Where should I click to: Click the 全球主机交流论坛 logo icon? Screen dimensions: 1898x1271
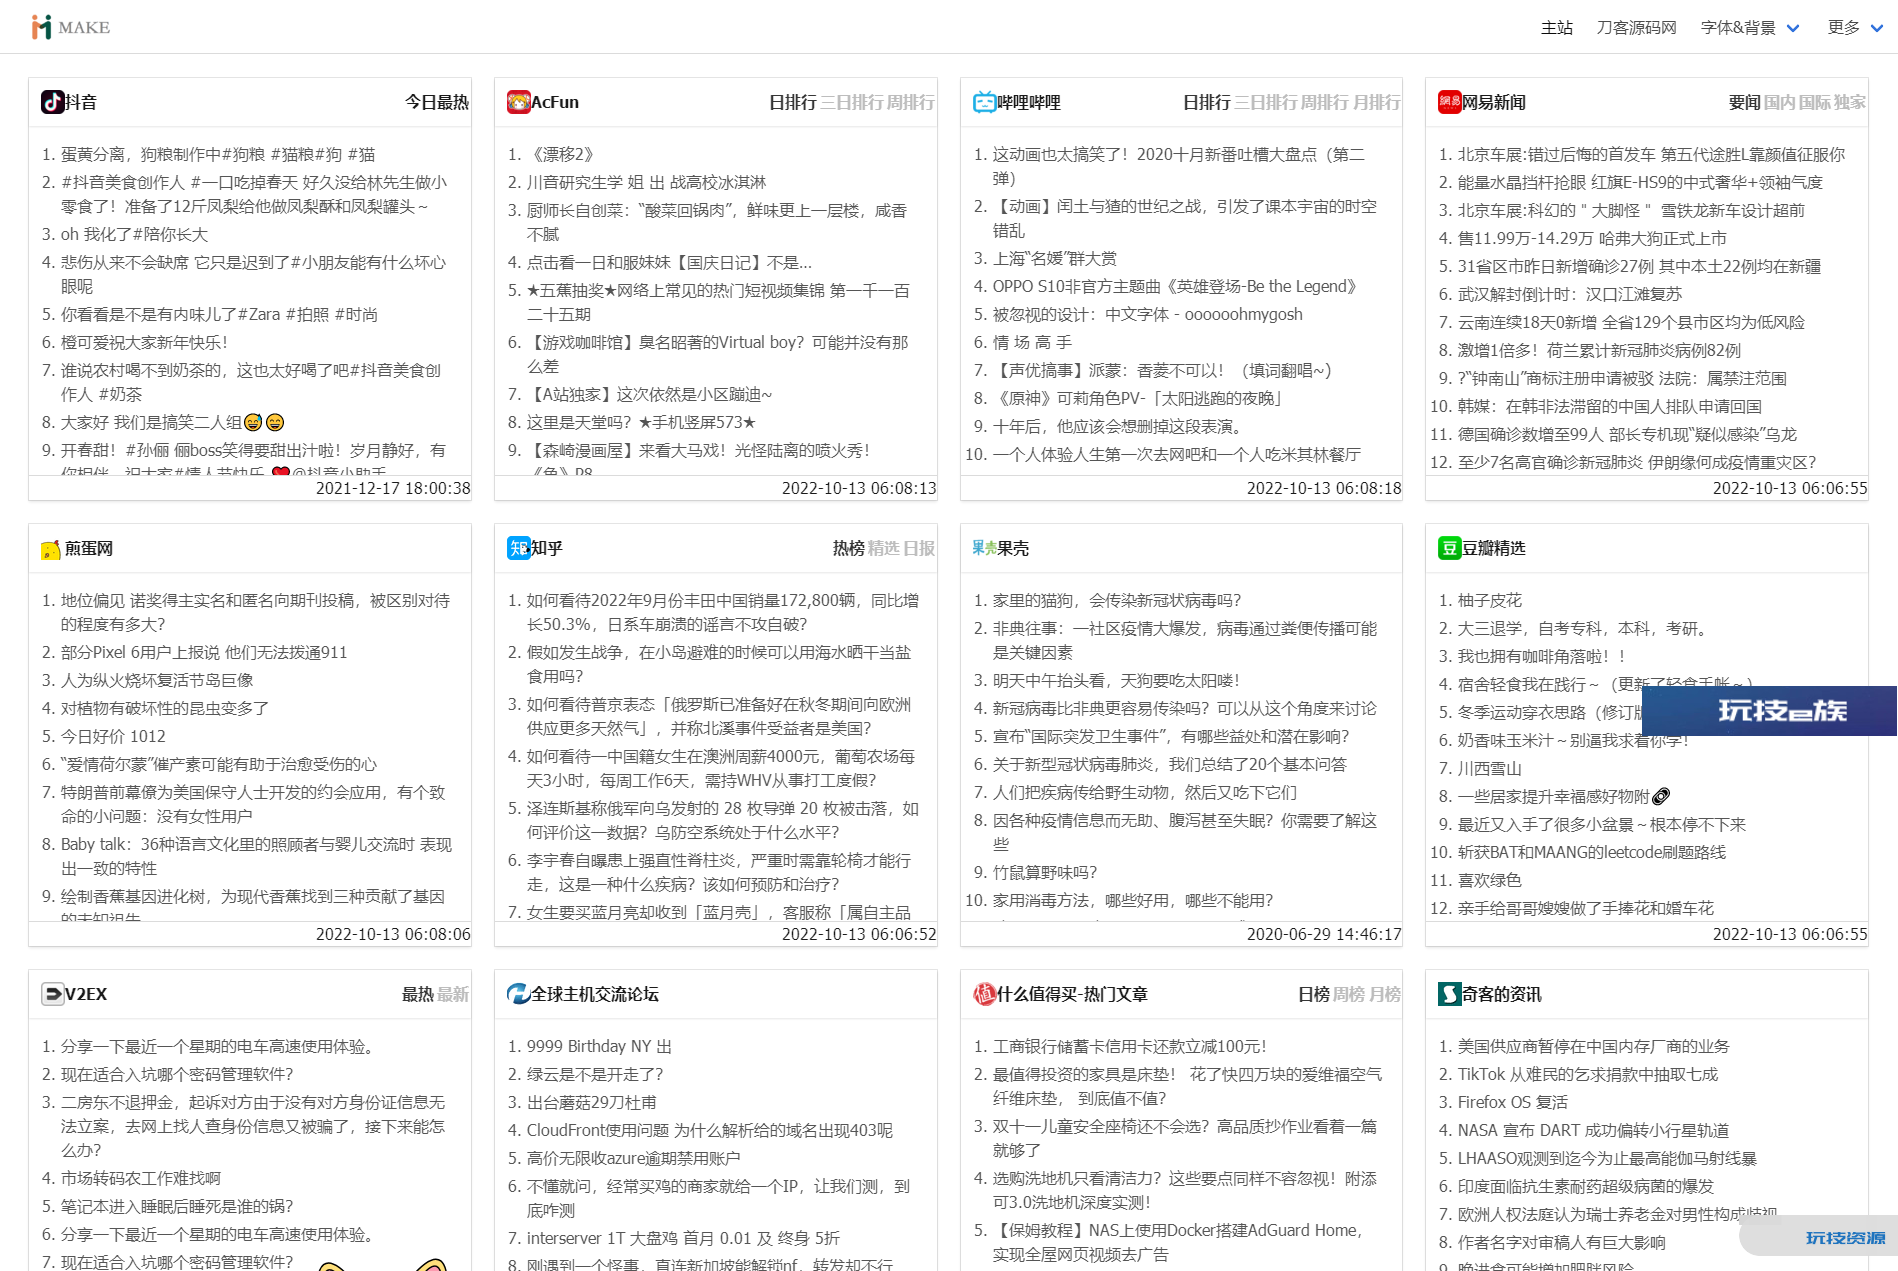pyautogui.click(x=519, y=994)
